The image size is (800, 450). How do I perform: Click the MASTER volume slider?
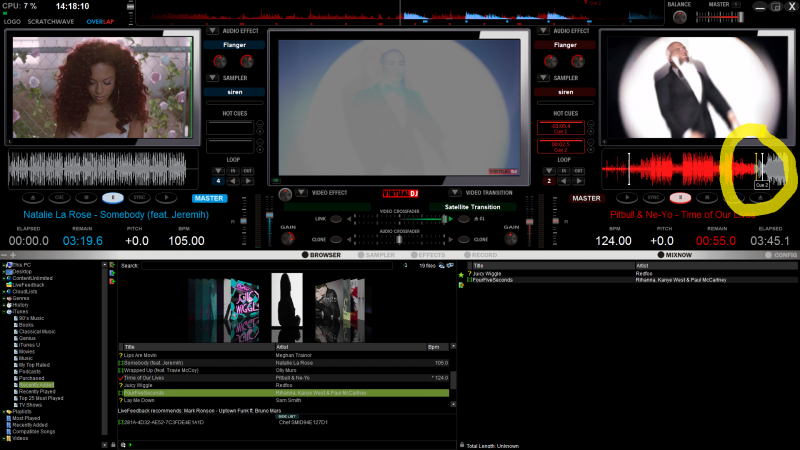720,17
